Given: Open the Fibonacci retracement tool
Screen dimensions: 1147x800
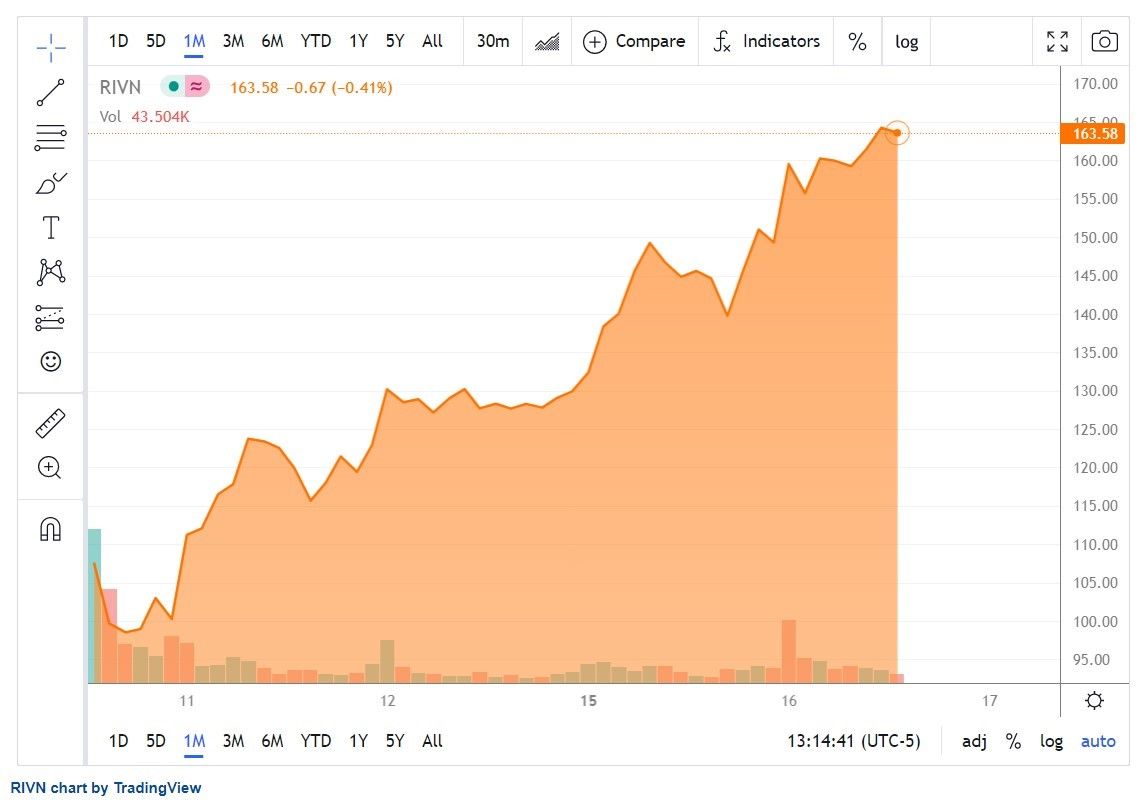Looking at the screenshot, I should (x=50, y=138).
